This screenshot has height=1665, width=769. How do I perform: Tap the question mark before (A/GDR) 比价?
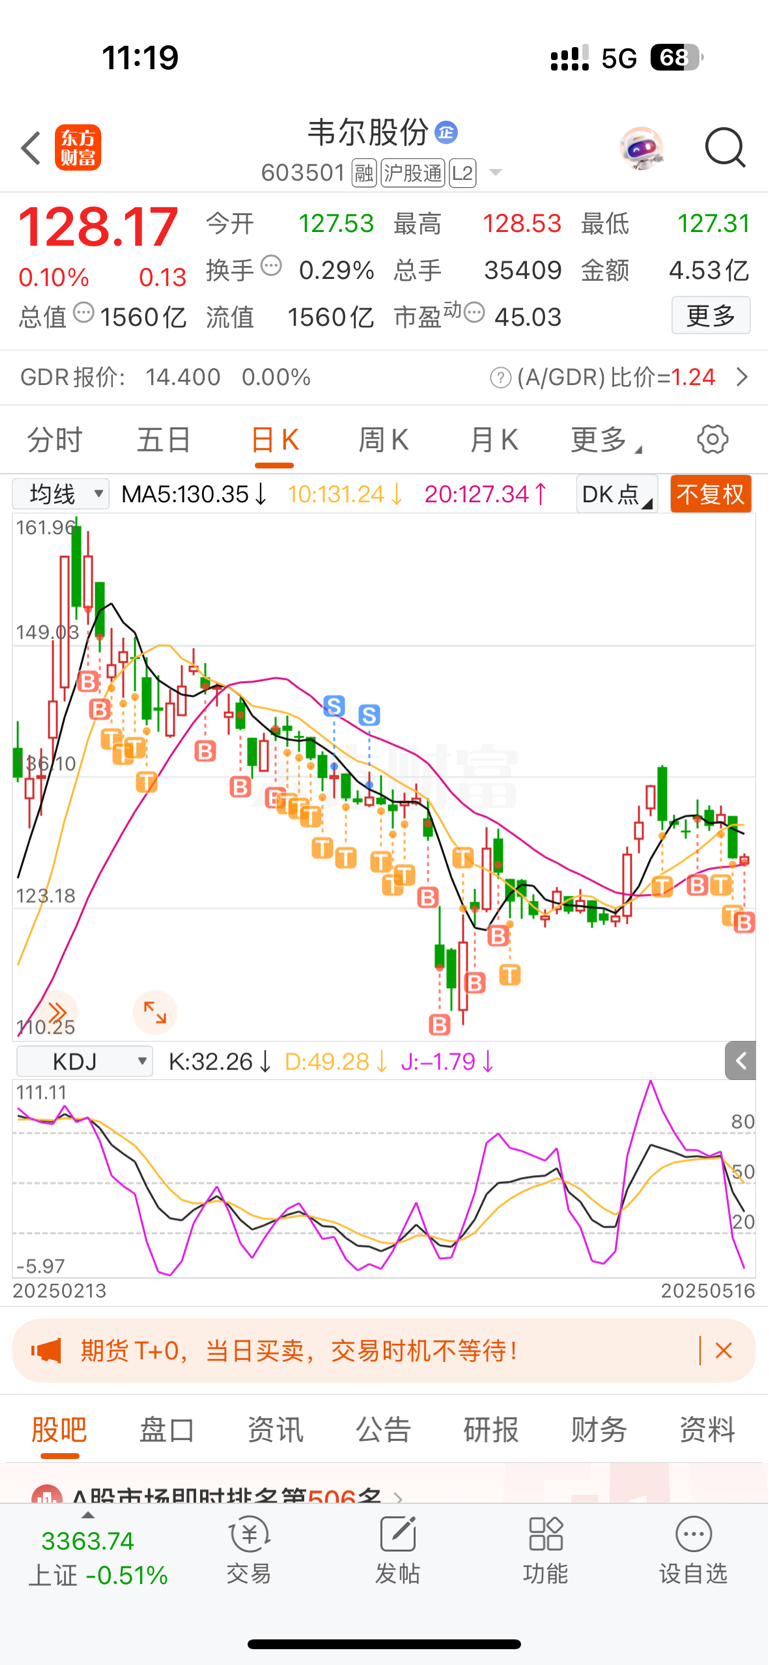[500, 378]
